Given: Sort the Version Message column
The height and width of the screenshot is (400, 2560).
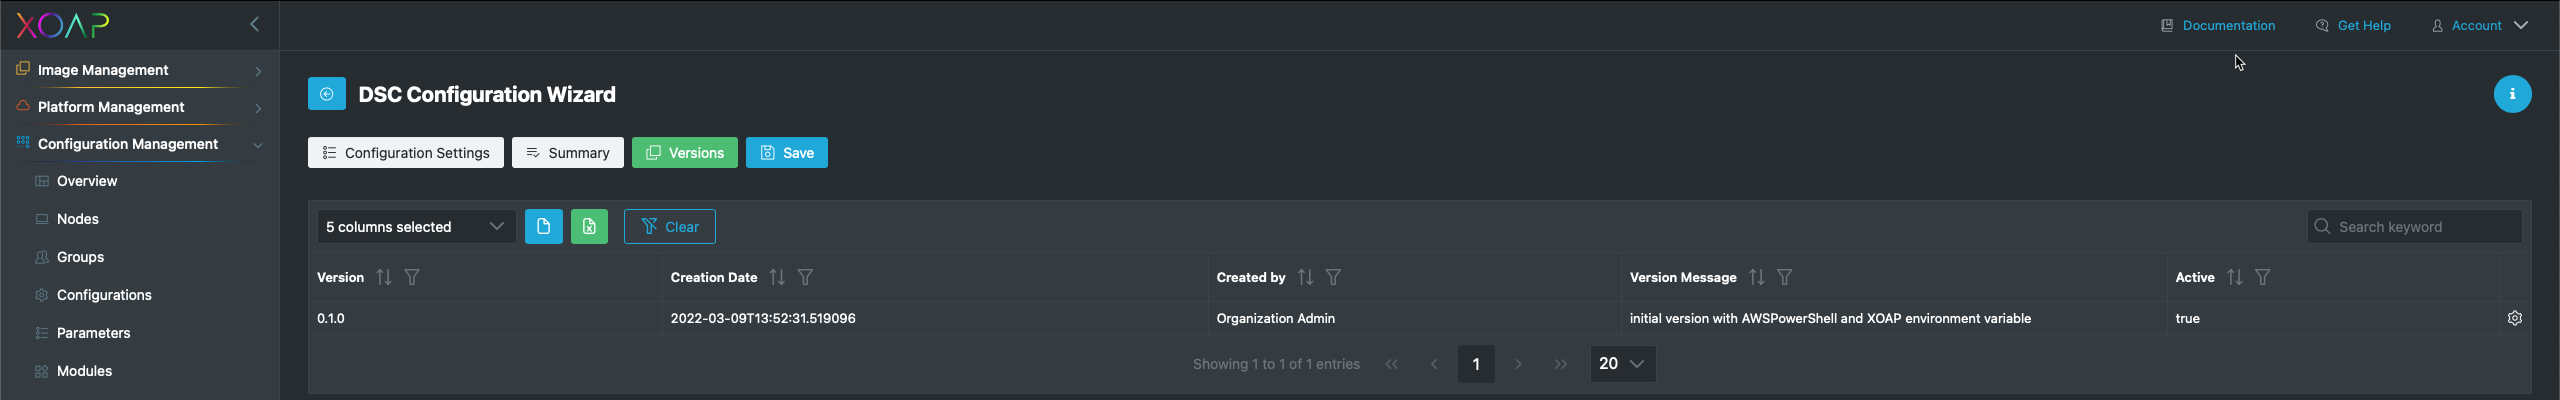Looking at the screenshot, I should (x=1756, y=277).
